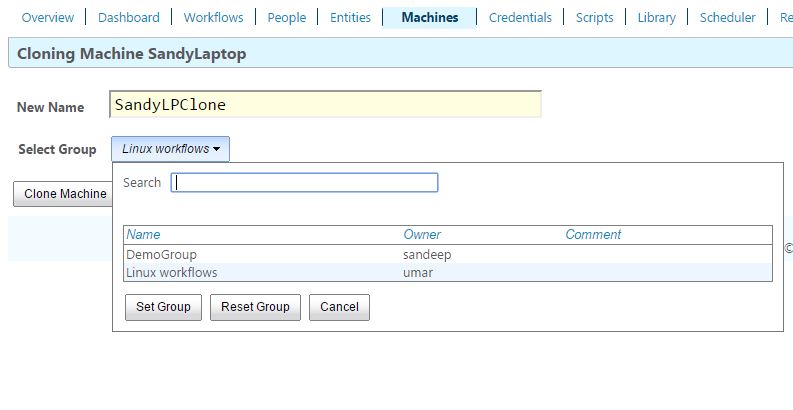Viewport: 793px width, 410px height.
Task: Switch to the Scripts tab
Action: [594, 17]
